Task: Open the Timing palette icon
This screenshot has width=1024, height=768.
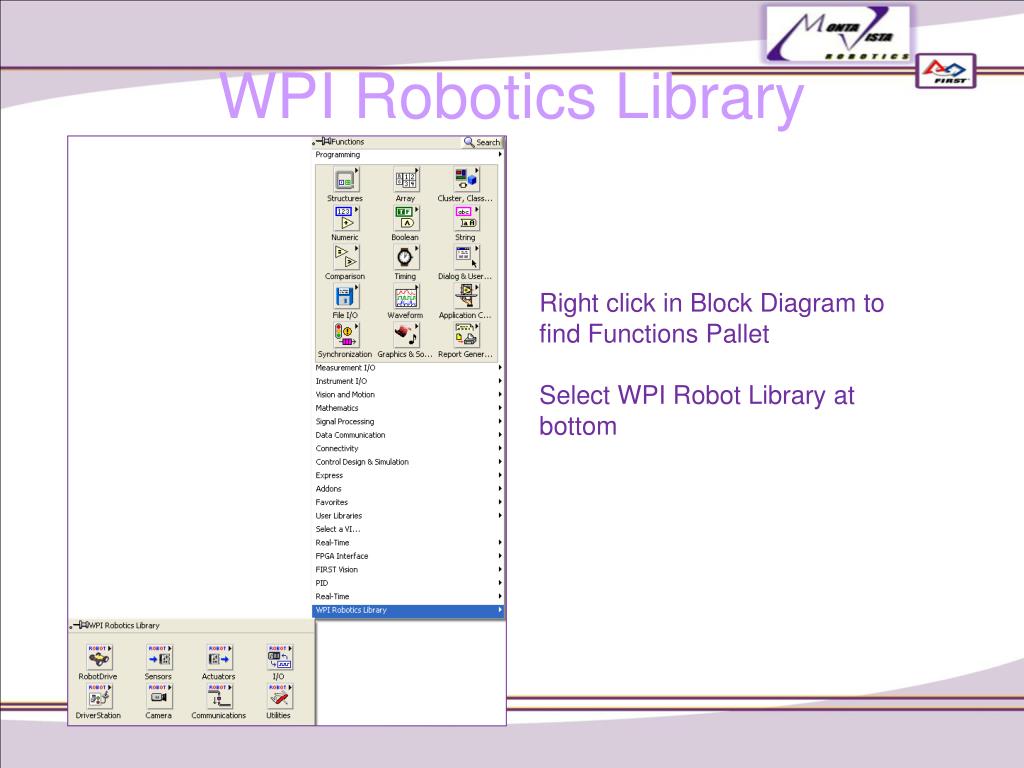Action: click(406, 257)
